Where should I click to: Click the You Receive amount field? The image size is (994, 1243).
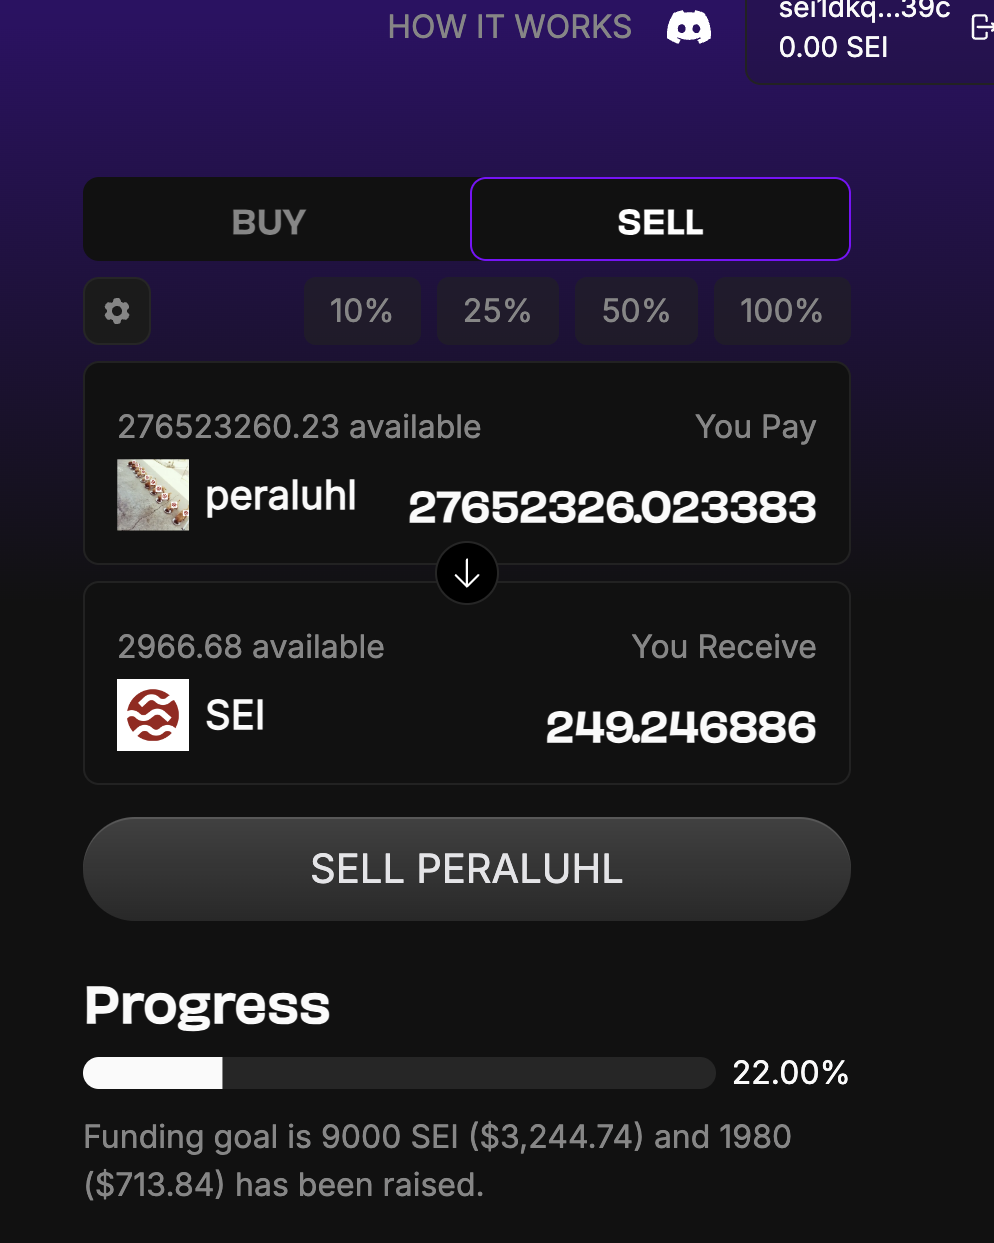pyautogui.click(x=680, y=728)
